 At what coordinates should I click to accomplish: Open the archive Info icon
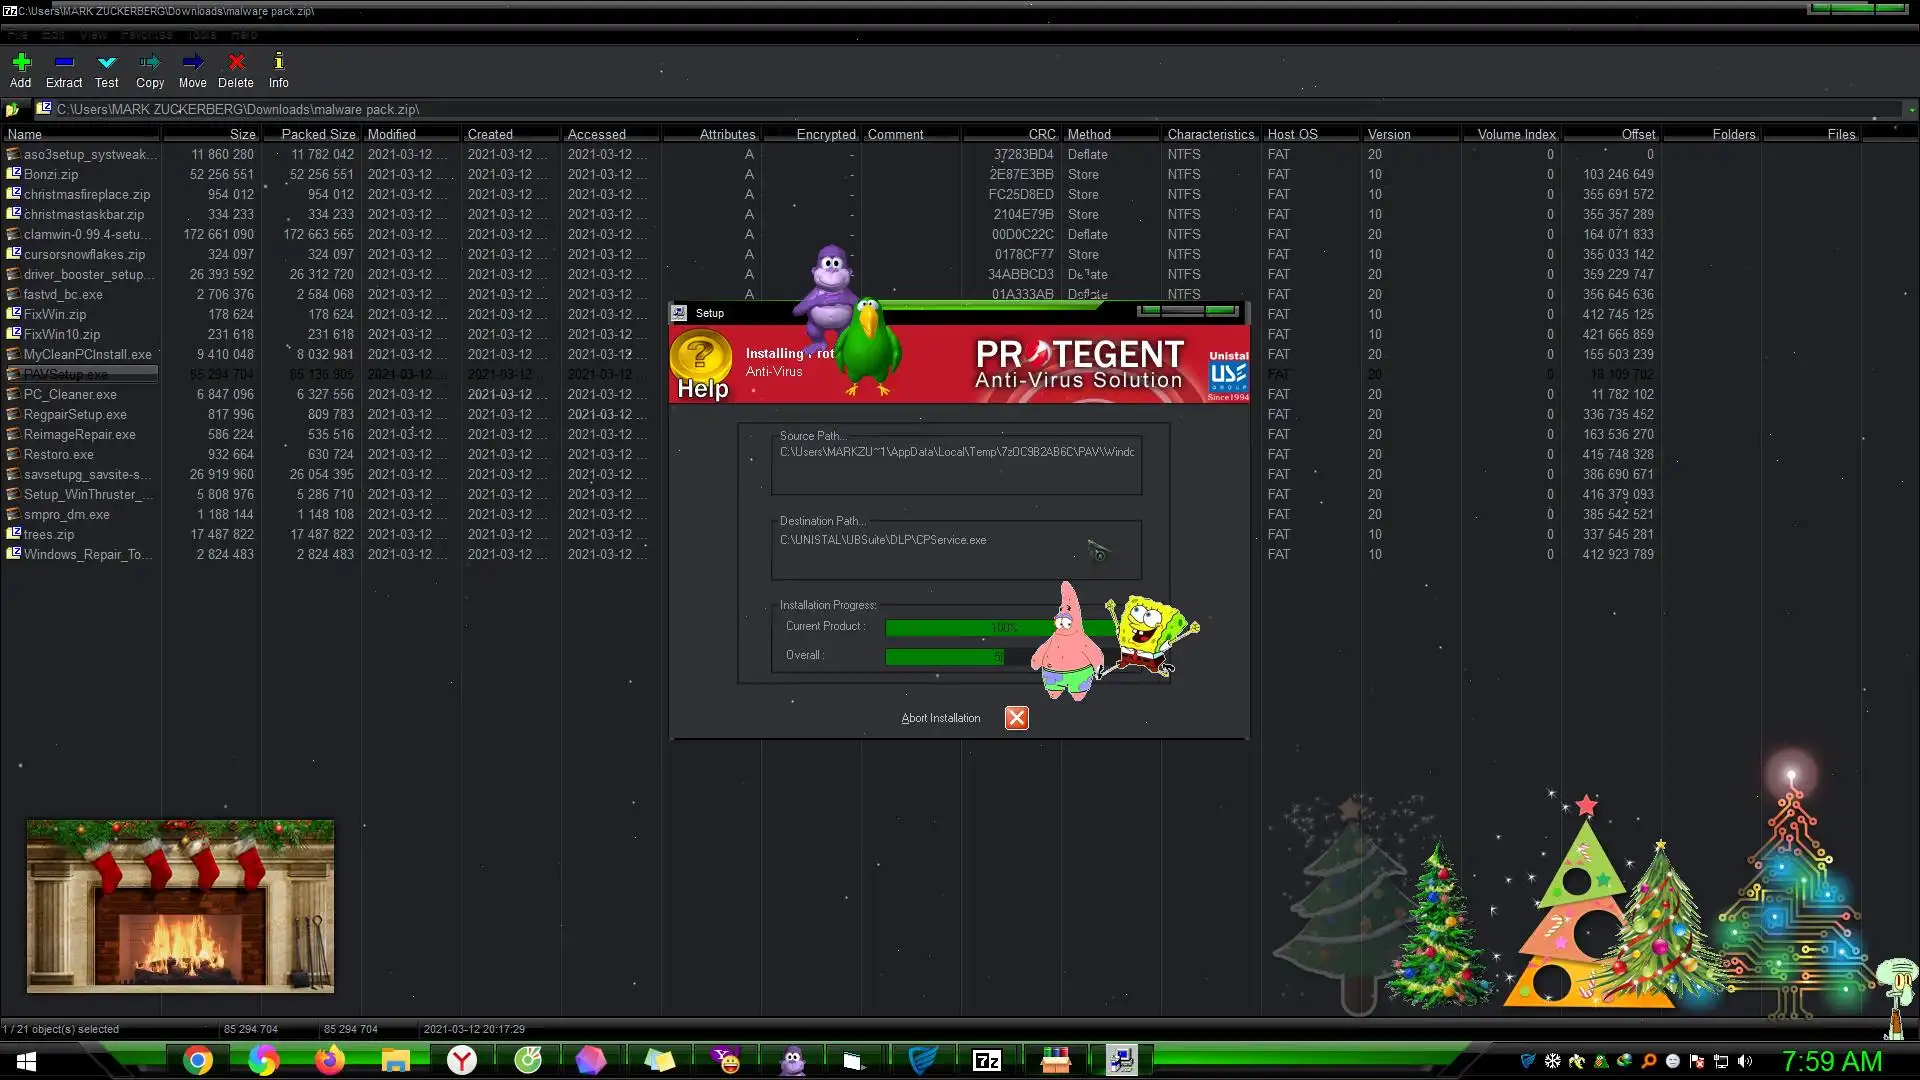[278, 63]
